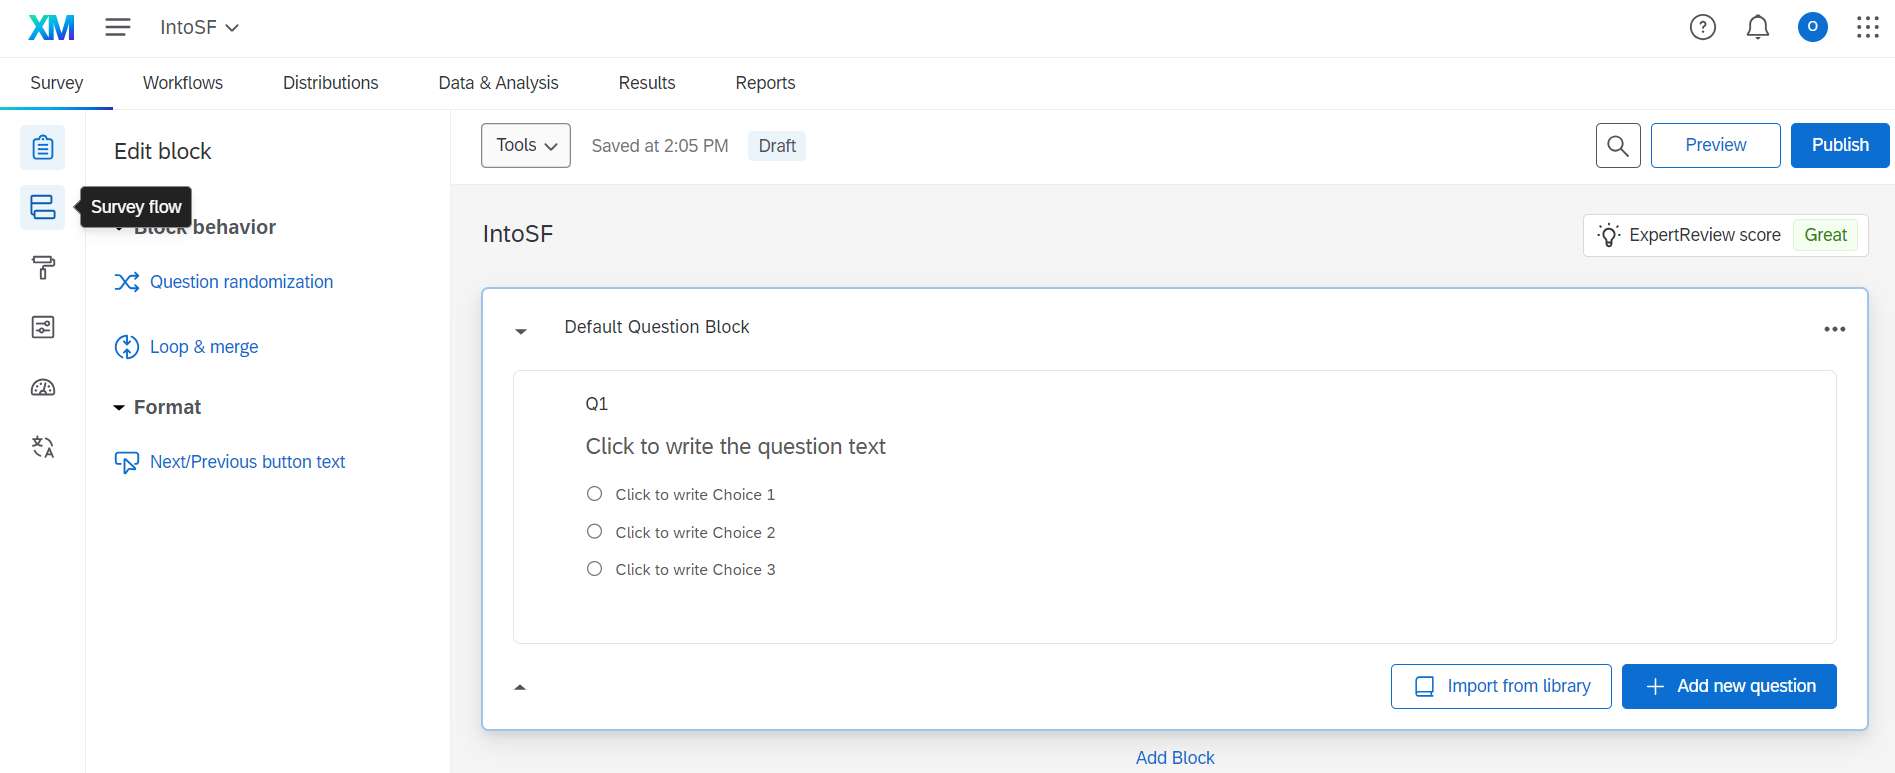Viewport: 1895px width, 773px height.
Task: Collapse the Format section
Action: click(119, 406)
